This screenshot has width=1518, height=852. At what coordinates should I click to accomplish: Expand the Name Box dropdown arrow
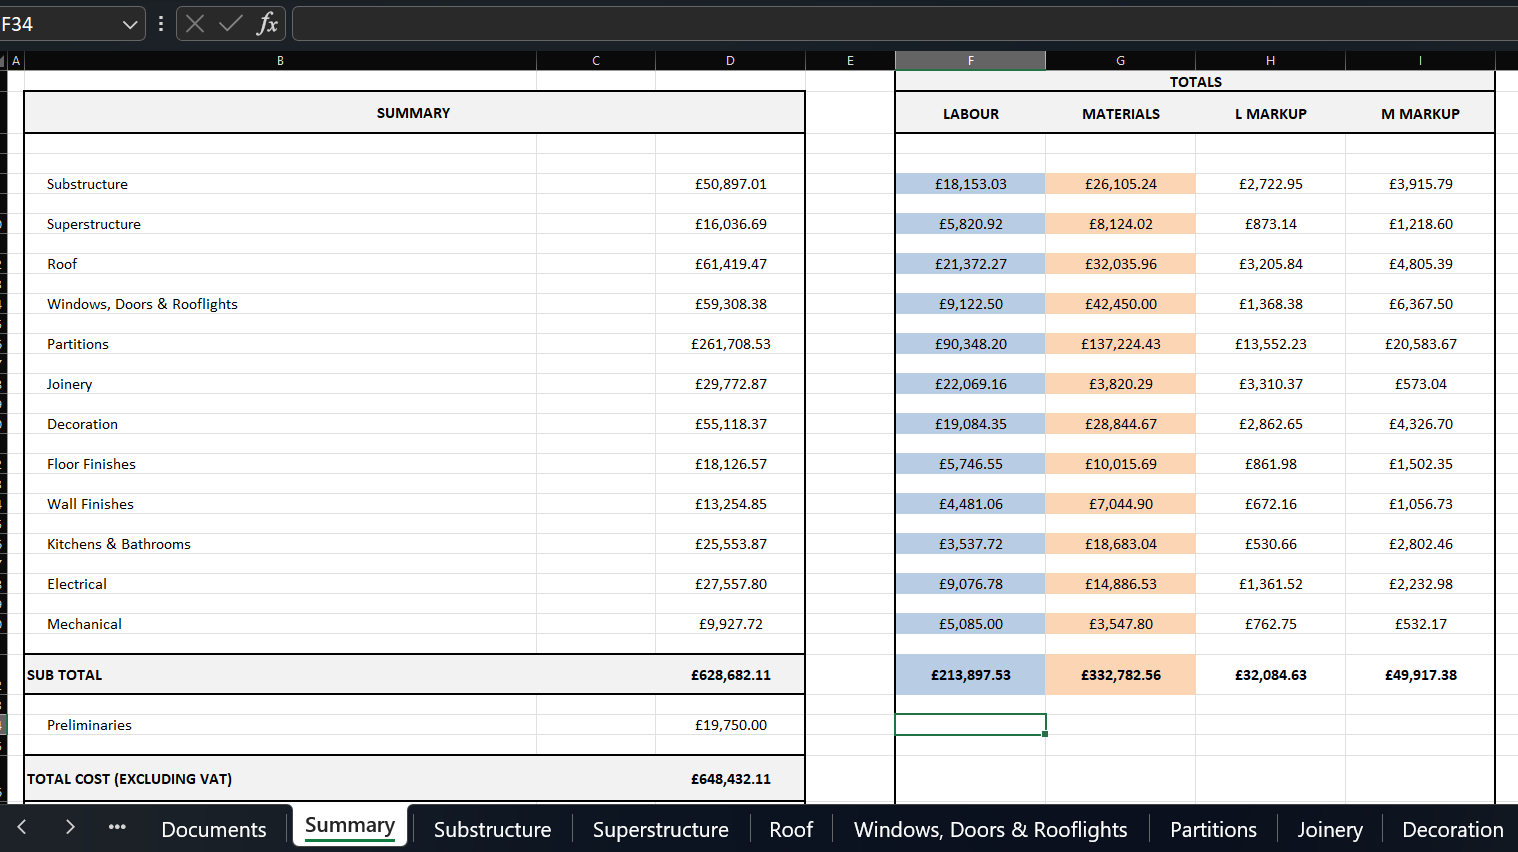[130, 24]
